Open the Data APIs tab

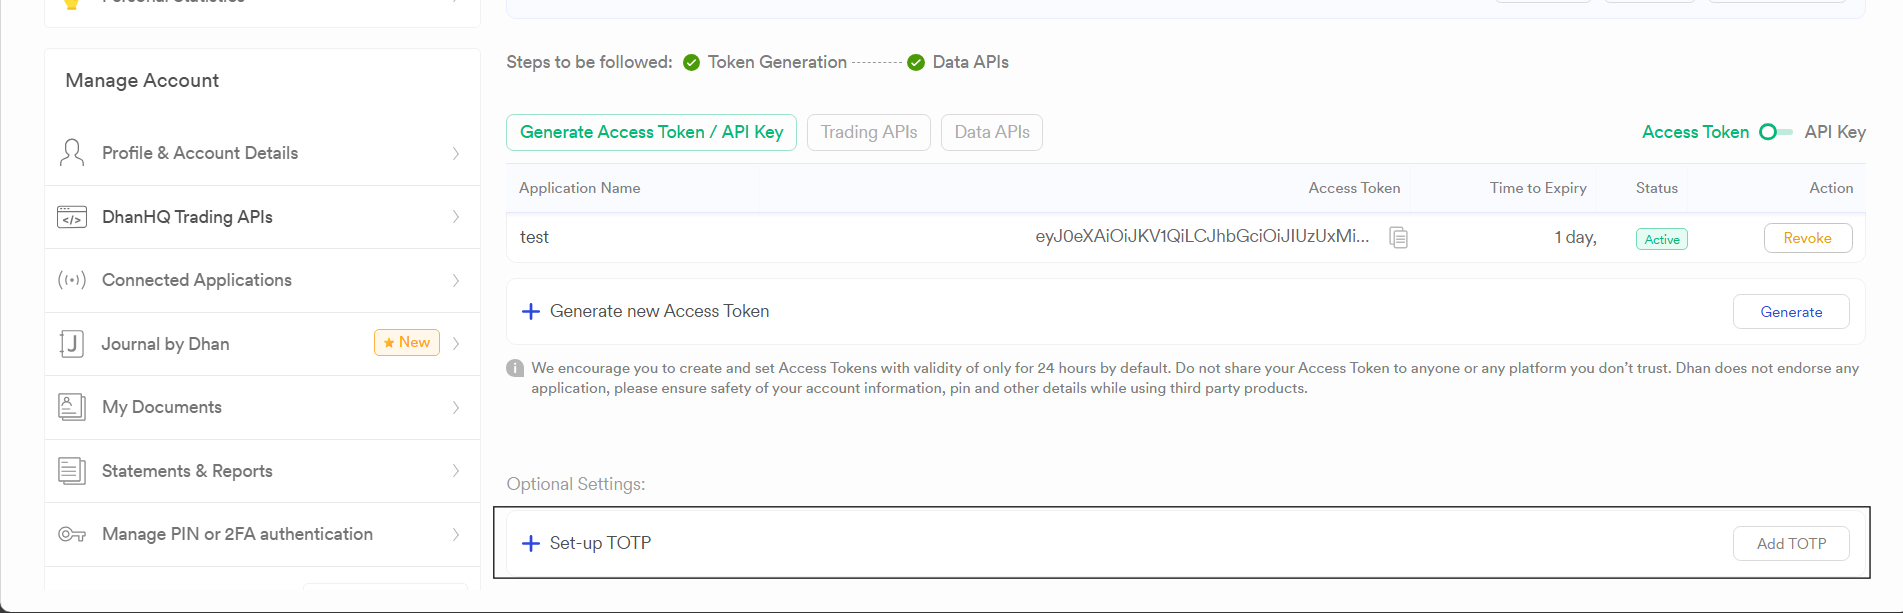coord(991,132)
